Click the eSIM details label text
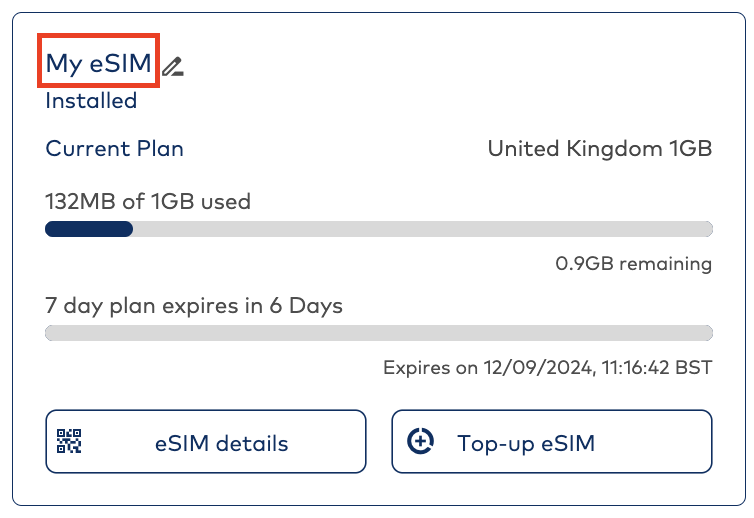 tap(221, 443)
